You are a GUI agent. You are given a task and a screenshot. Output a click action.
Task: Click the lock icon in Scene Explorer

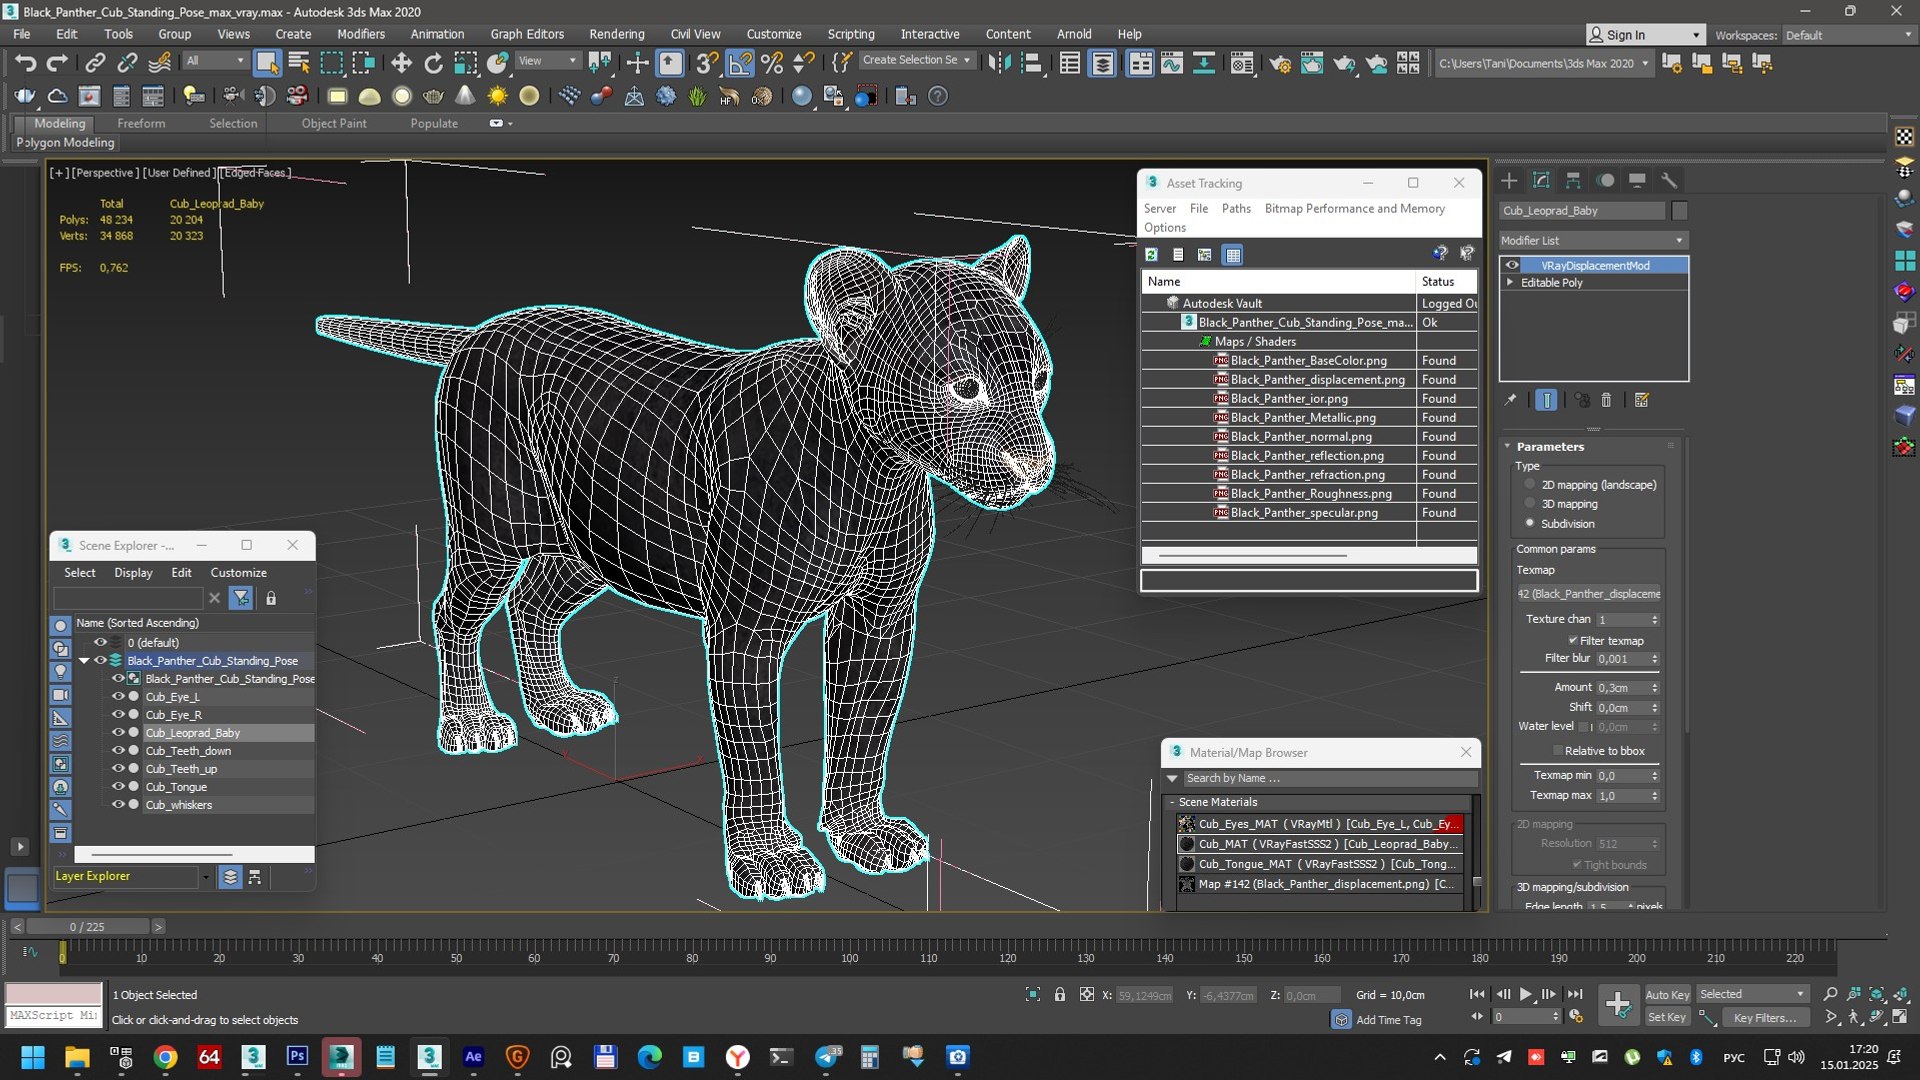click(271, 598)
